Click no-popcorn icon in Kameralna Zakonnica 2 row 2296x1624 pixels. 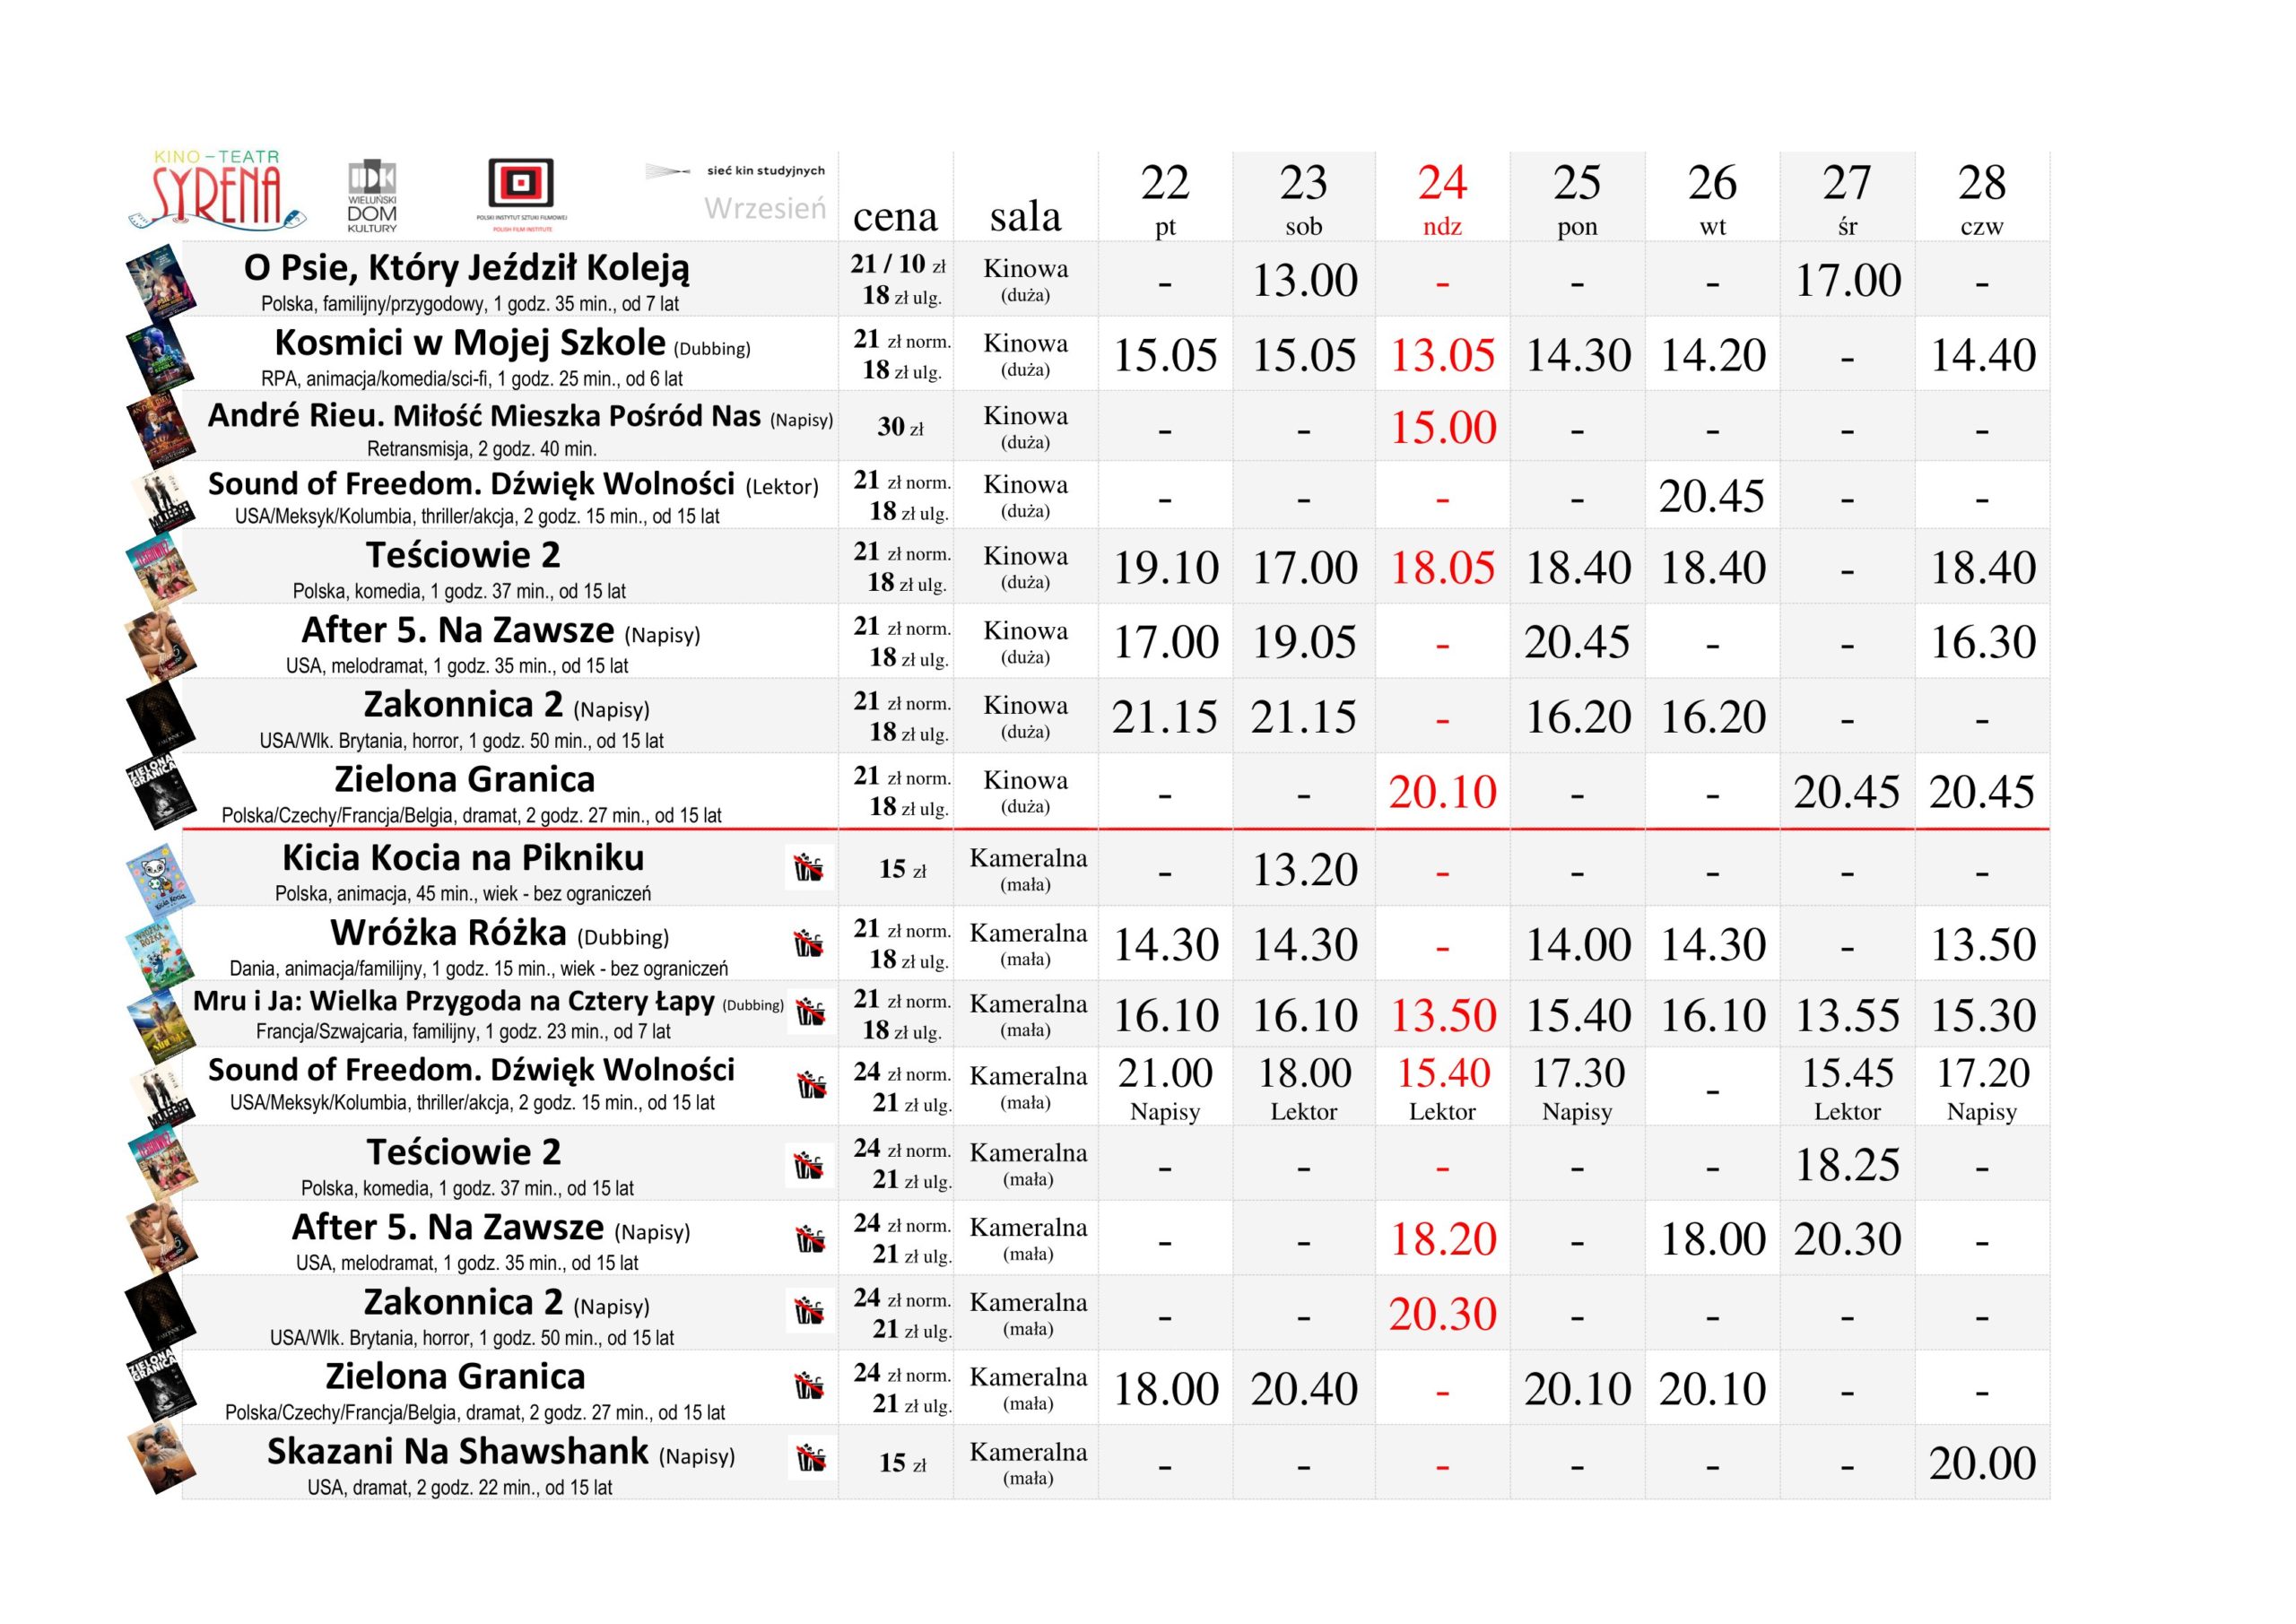[x=810, y=1311]
